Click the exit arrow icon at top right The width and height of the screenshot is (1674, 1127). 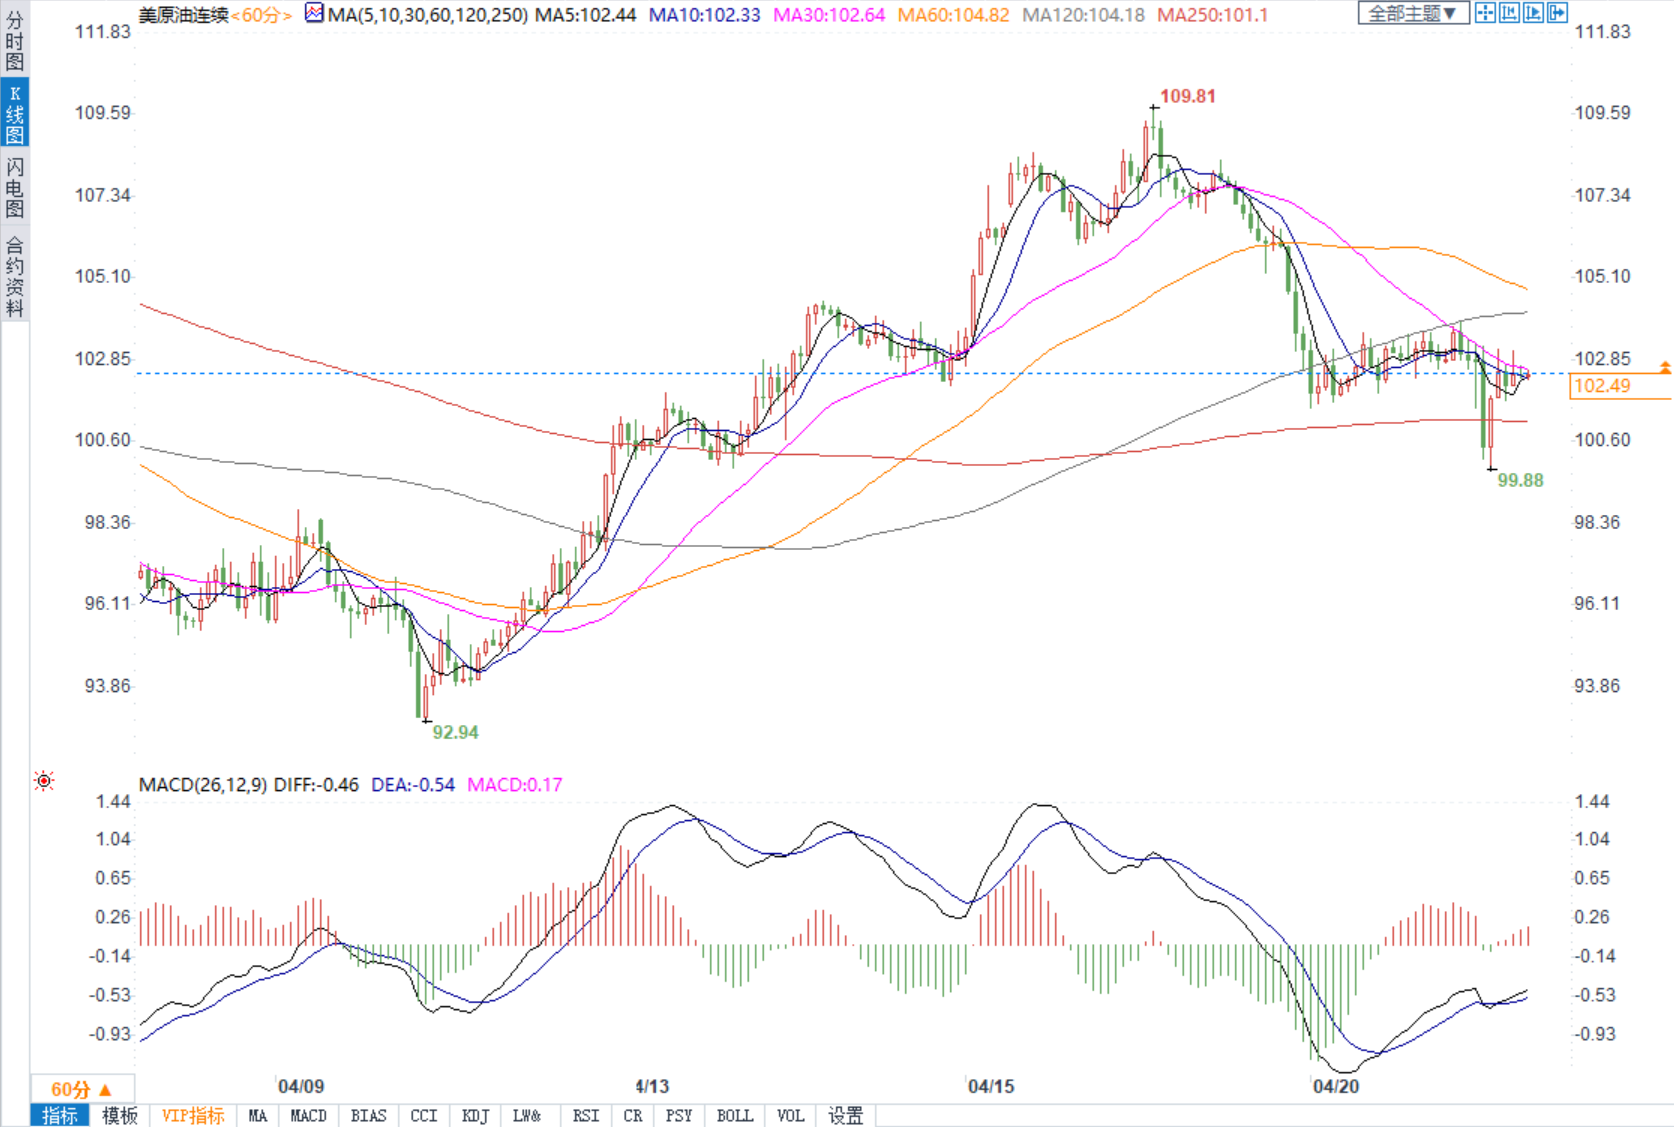coord(1557,13)
